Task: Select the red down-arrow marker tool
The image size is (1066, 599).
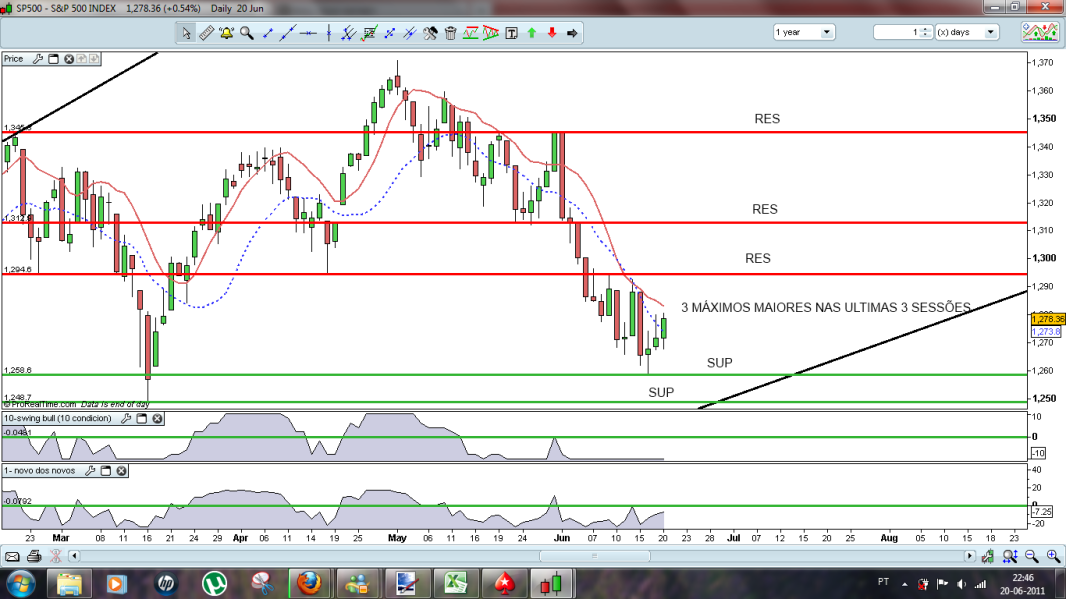Action: [551, 33]
